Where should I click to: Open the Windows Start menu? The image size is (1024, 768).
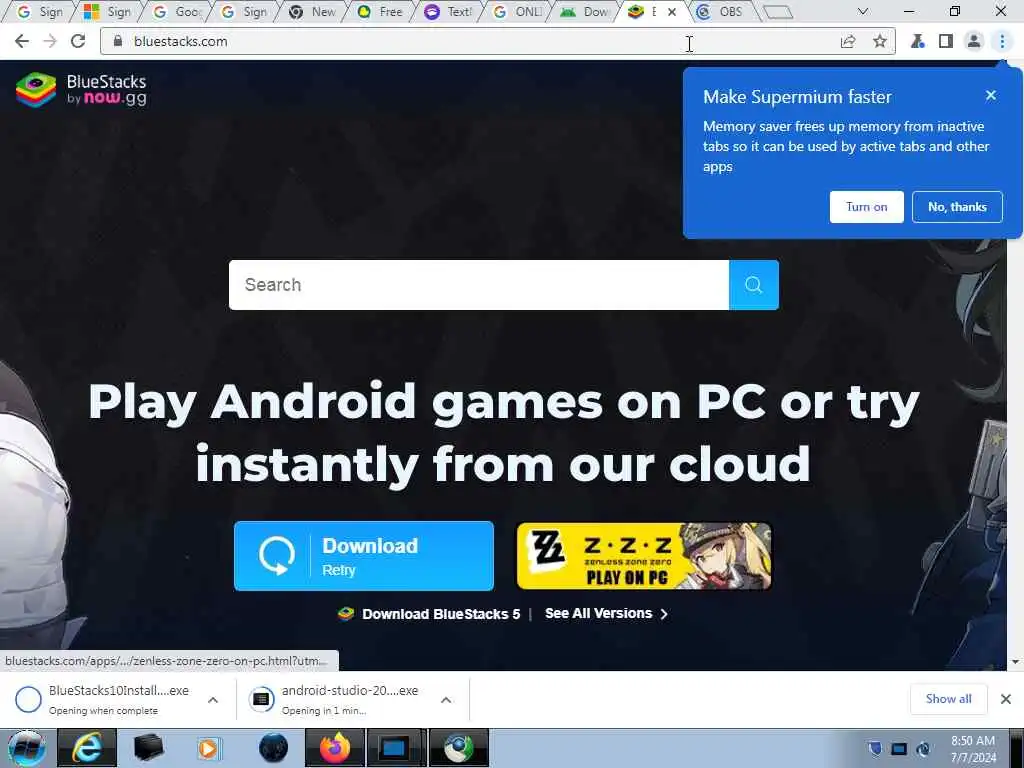(26, 748)
